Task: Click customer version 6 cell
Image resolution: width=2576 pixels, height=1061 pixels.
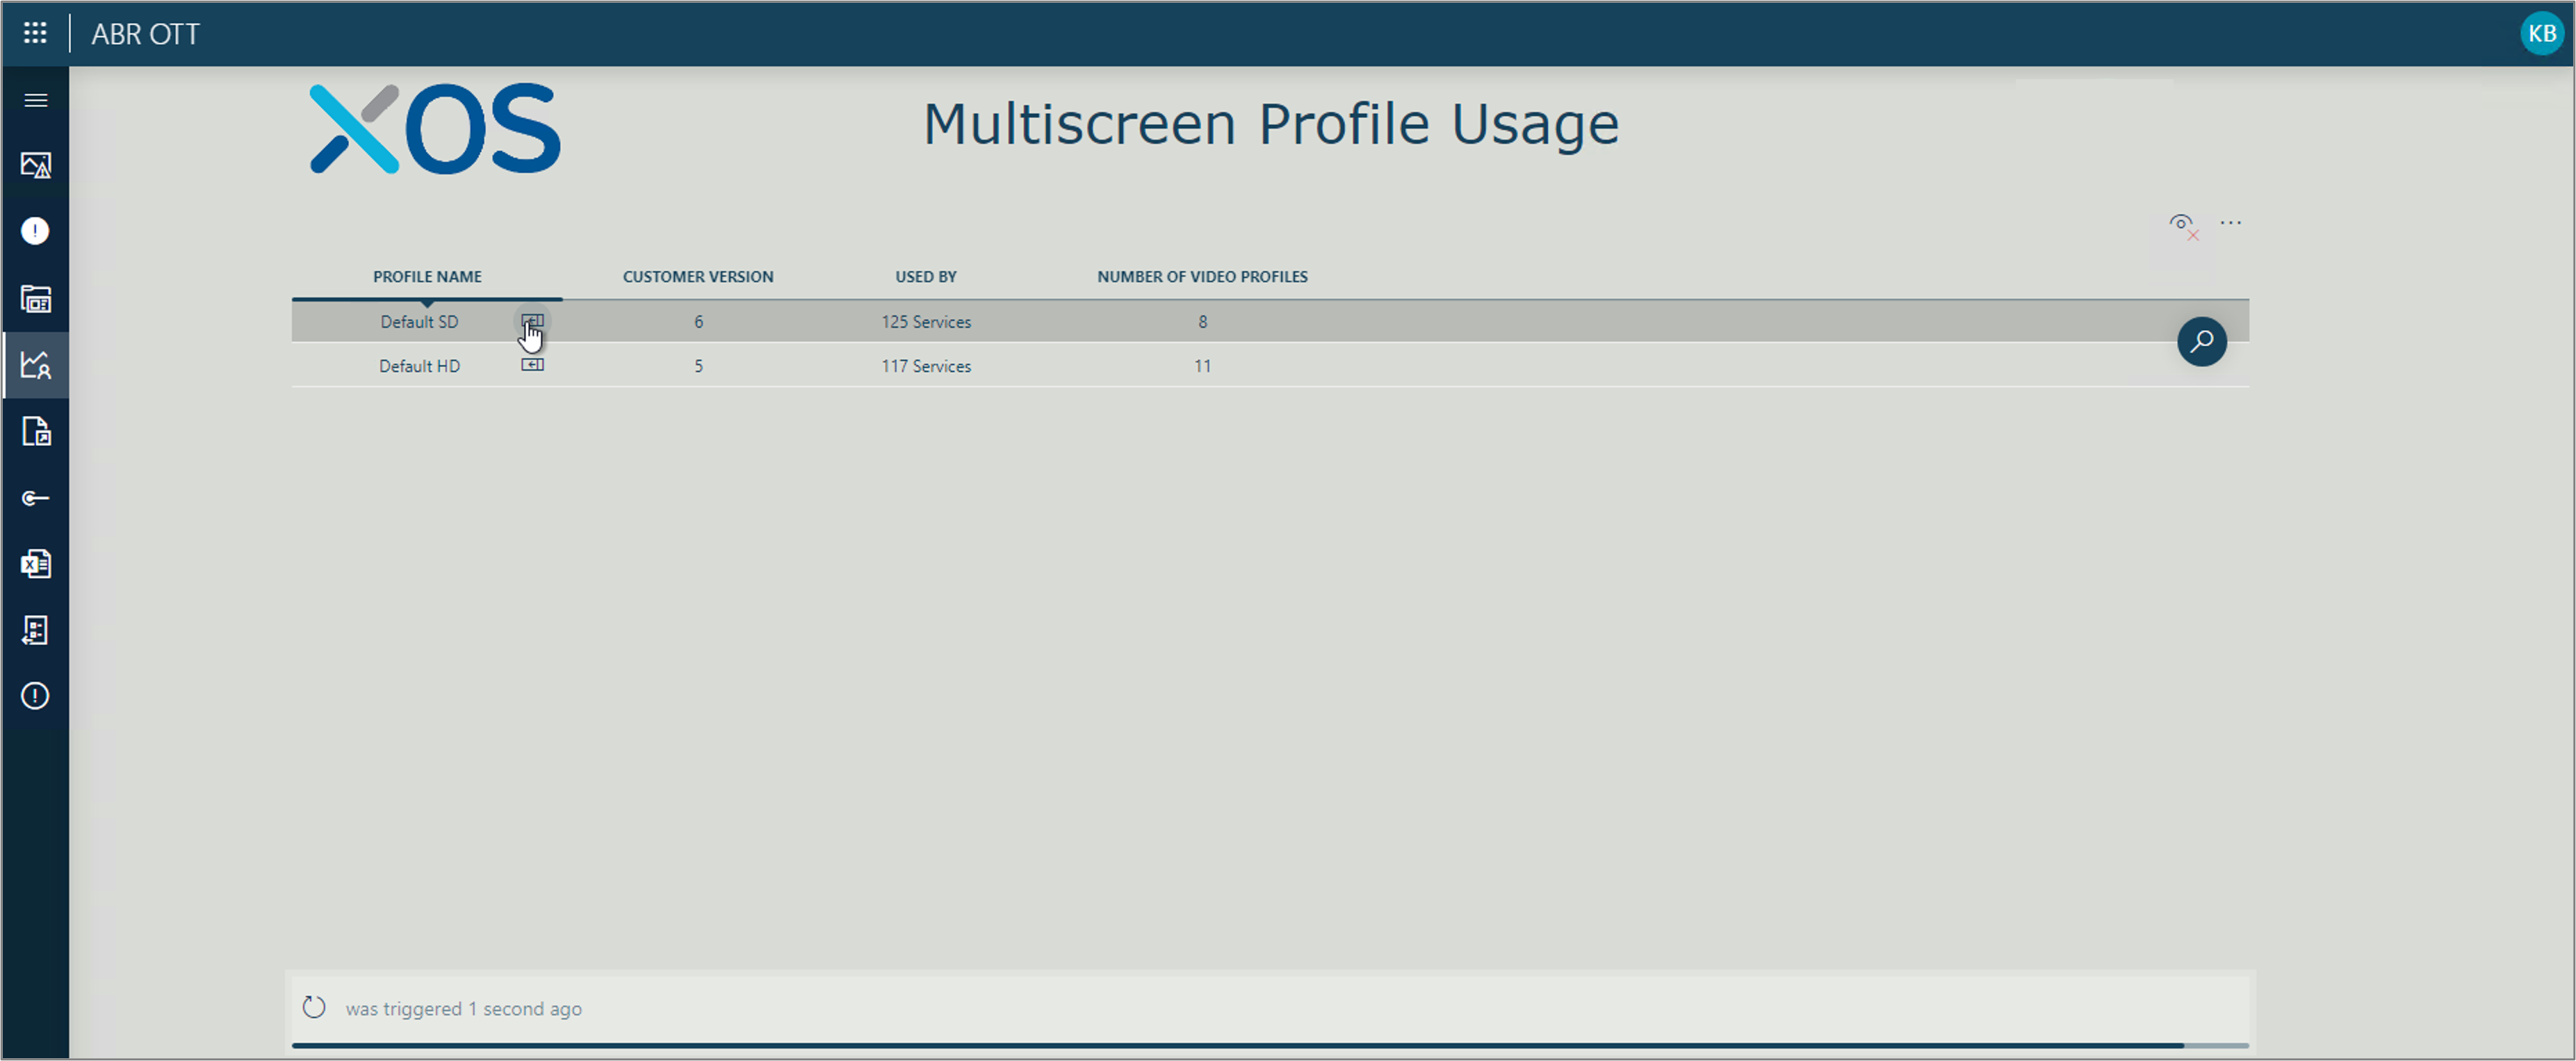Action: tap(698, 322)
